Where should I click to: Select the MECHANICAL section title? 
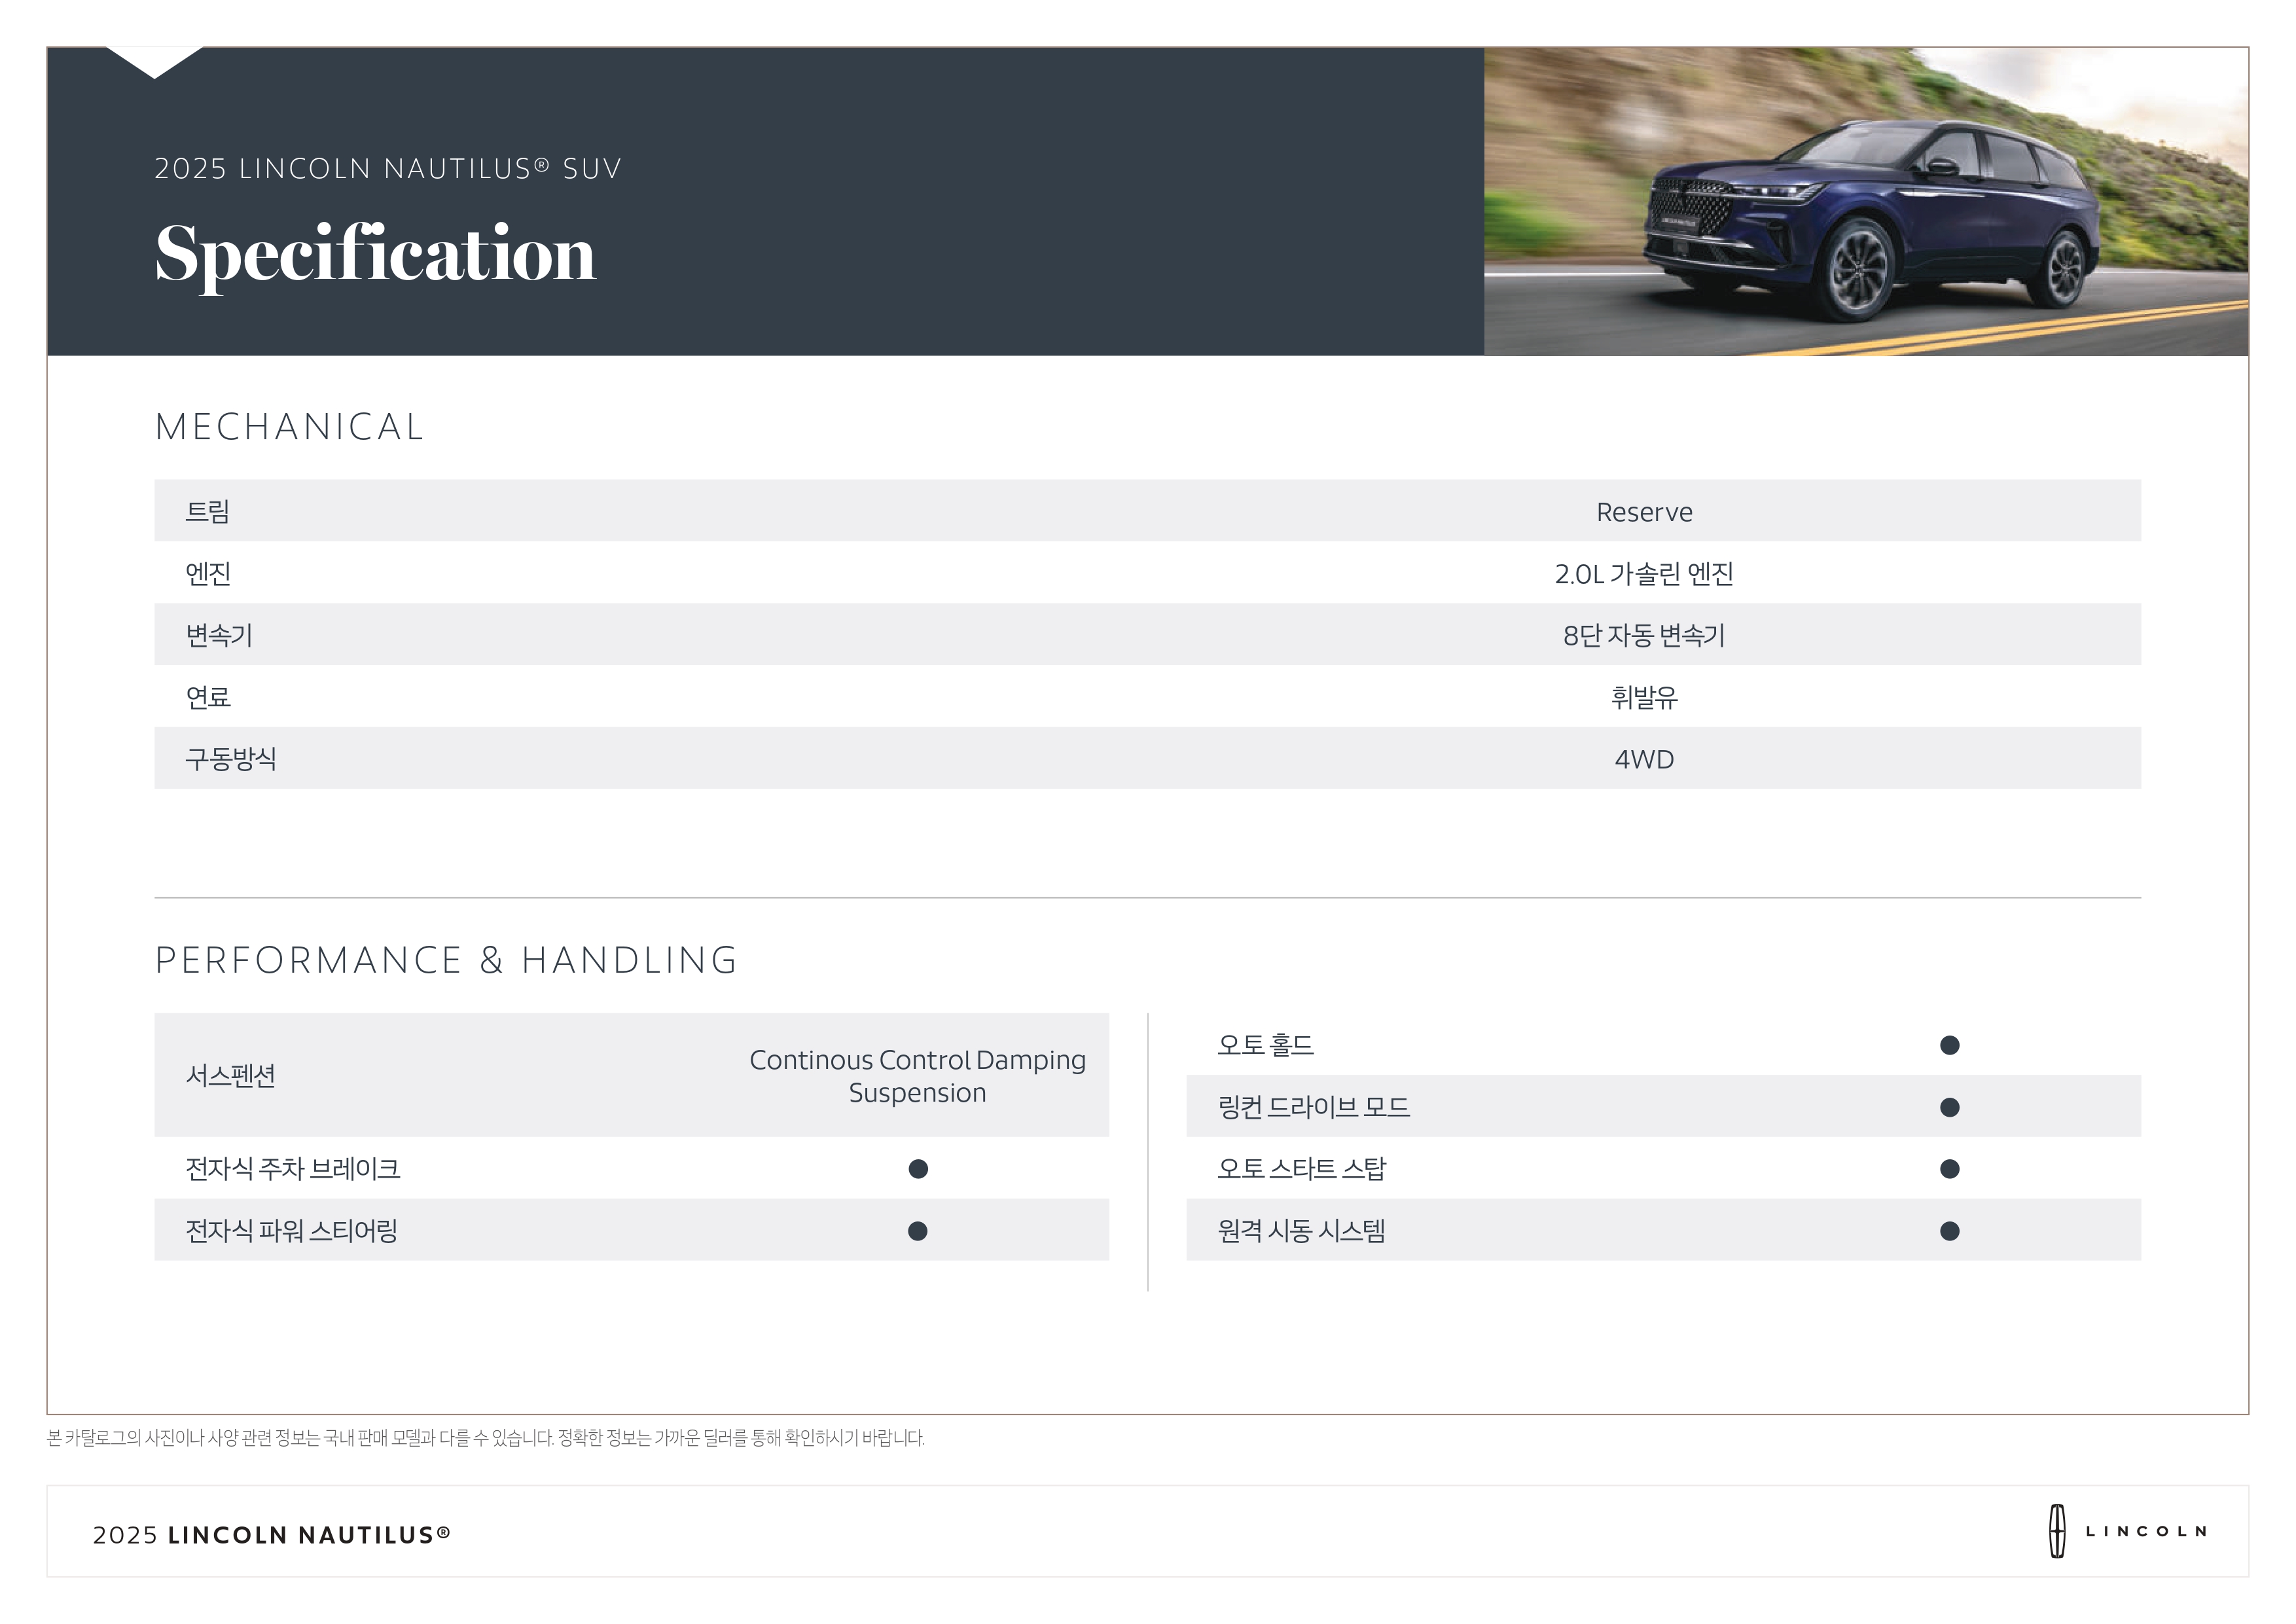point(290,427)
